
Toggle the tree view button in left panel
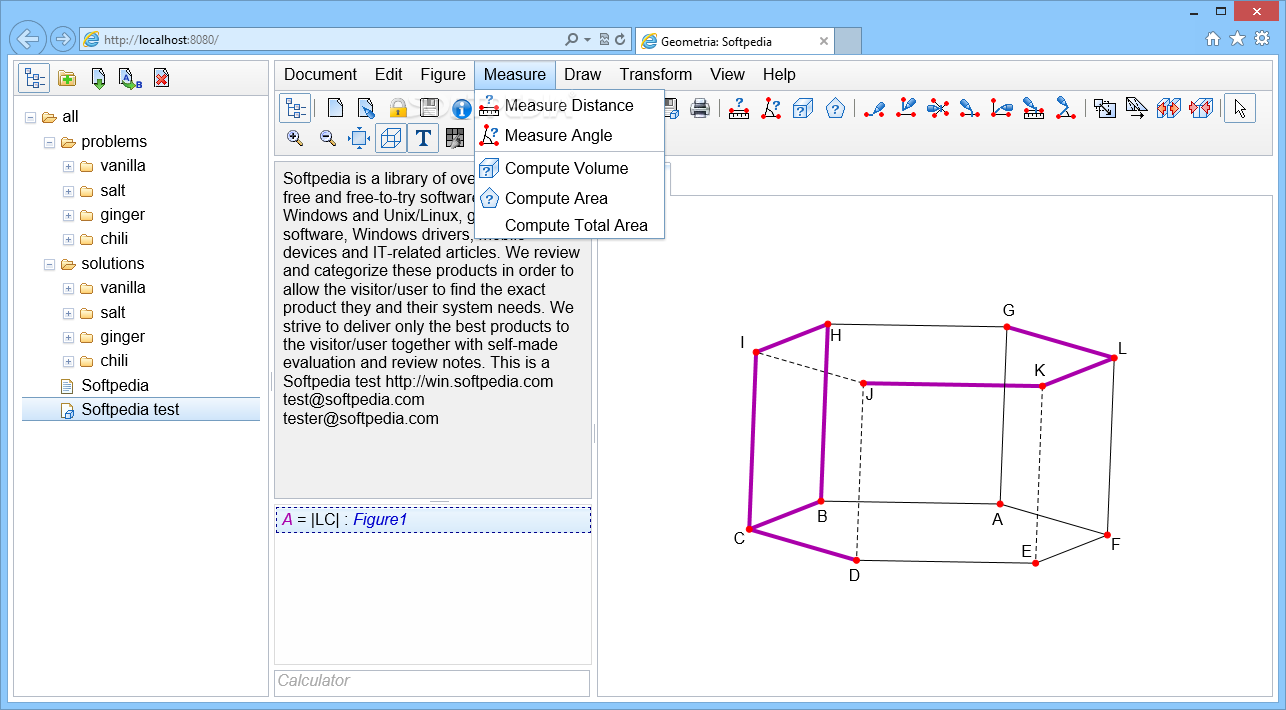(x=35, y=78)
